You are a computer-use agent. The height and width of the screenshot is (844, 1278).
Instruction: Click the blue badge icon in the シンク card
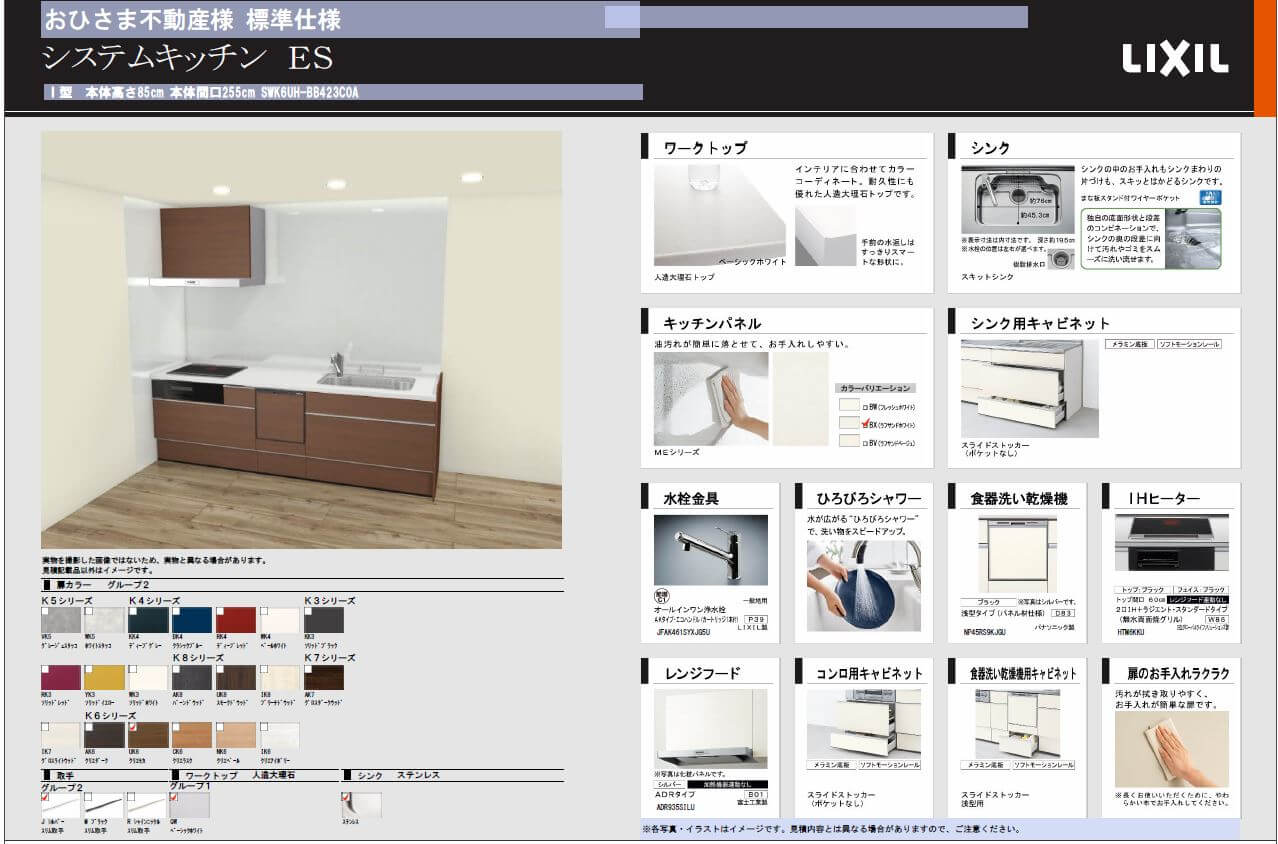click(x=1210, y=197)
